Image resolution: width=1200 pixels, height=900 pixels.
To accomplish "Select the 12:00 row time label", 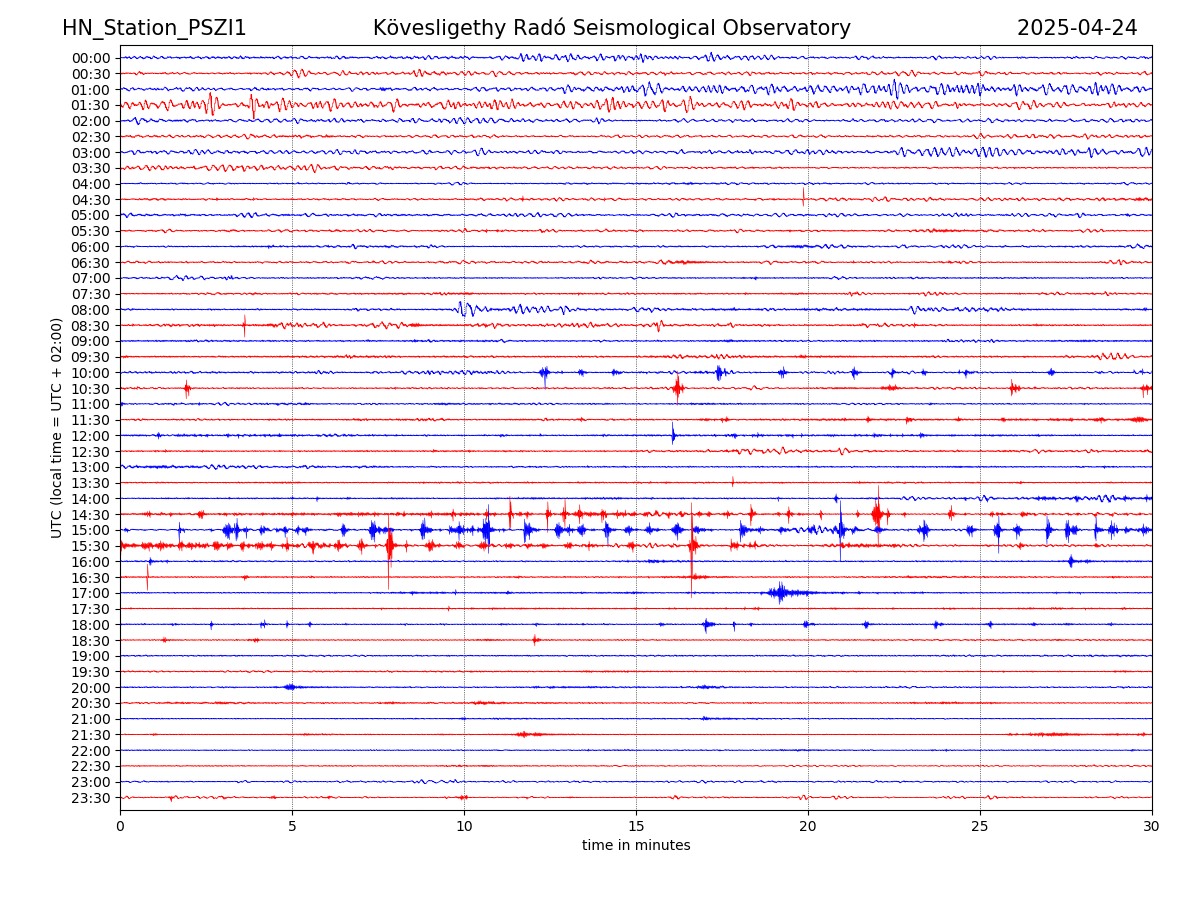I will pyautogui.click(x=91, y=436).
